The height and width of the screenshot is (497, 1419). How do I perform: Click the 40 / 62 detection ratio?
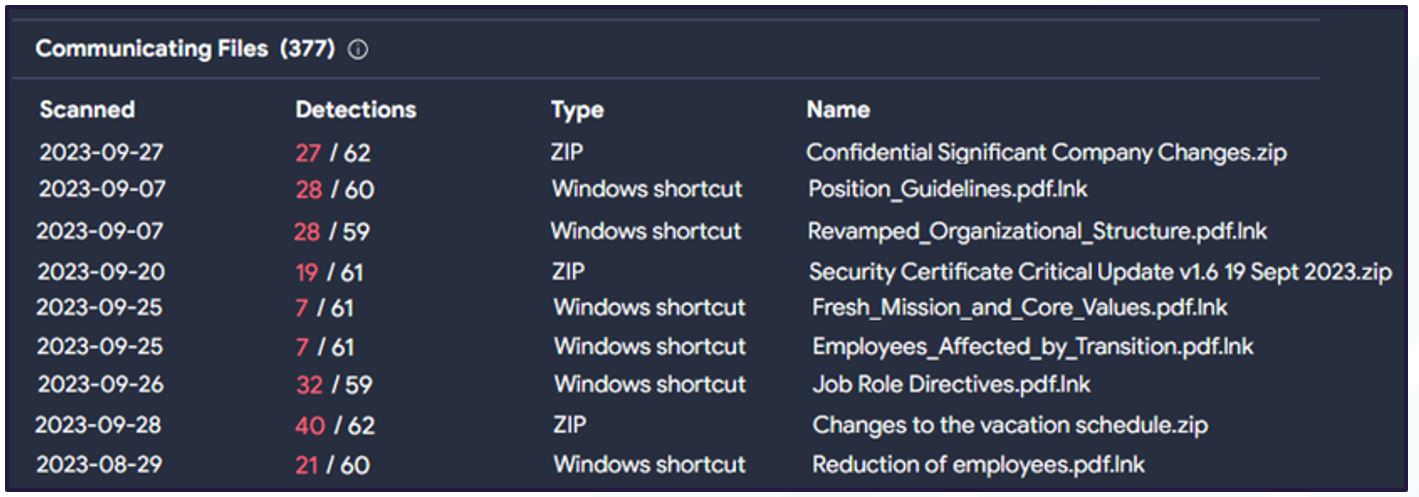tap(335, 425)
